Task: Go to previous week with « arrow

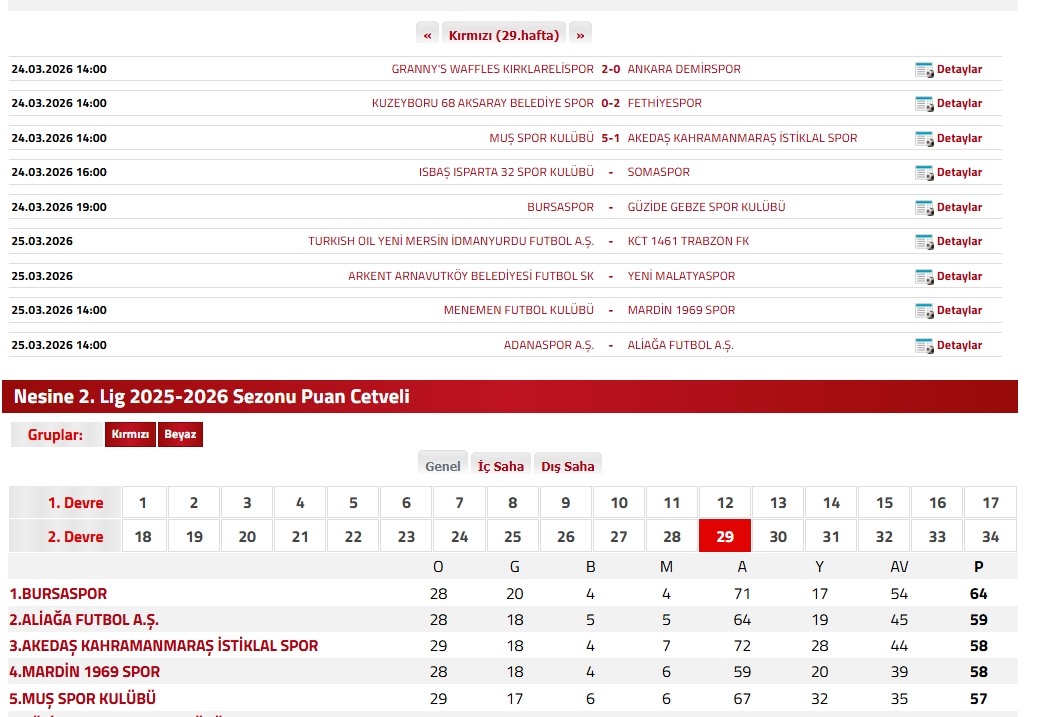Action: 428,35
